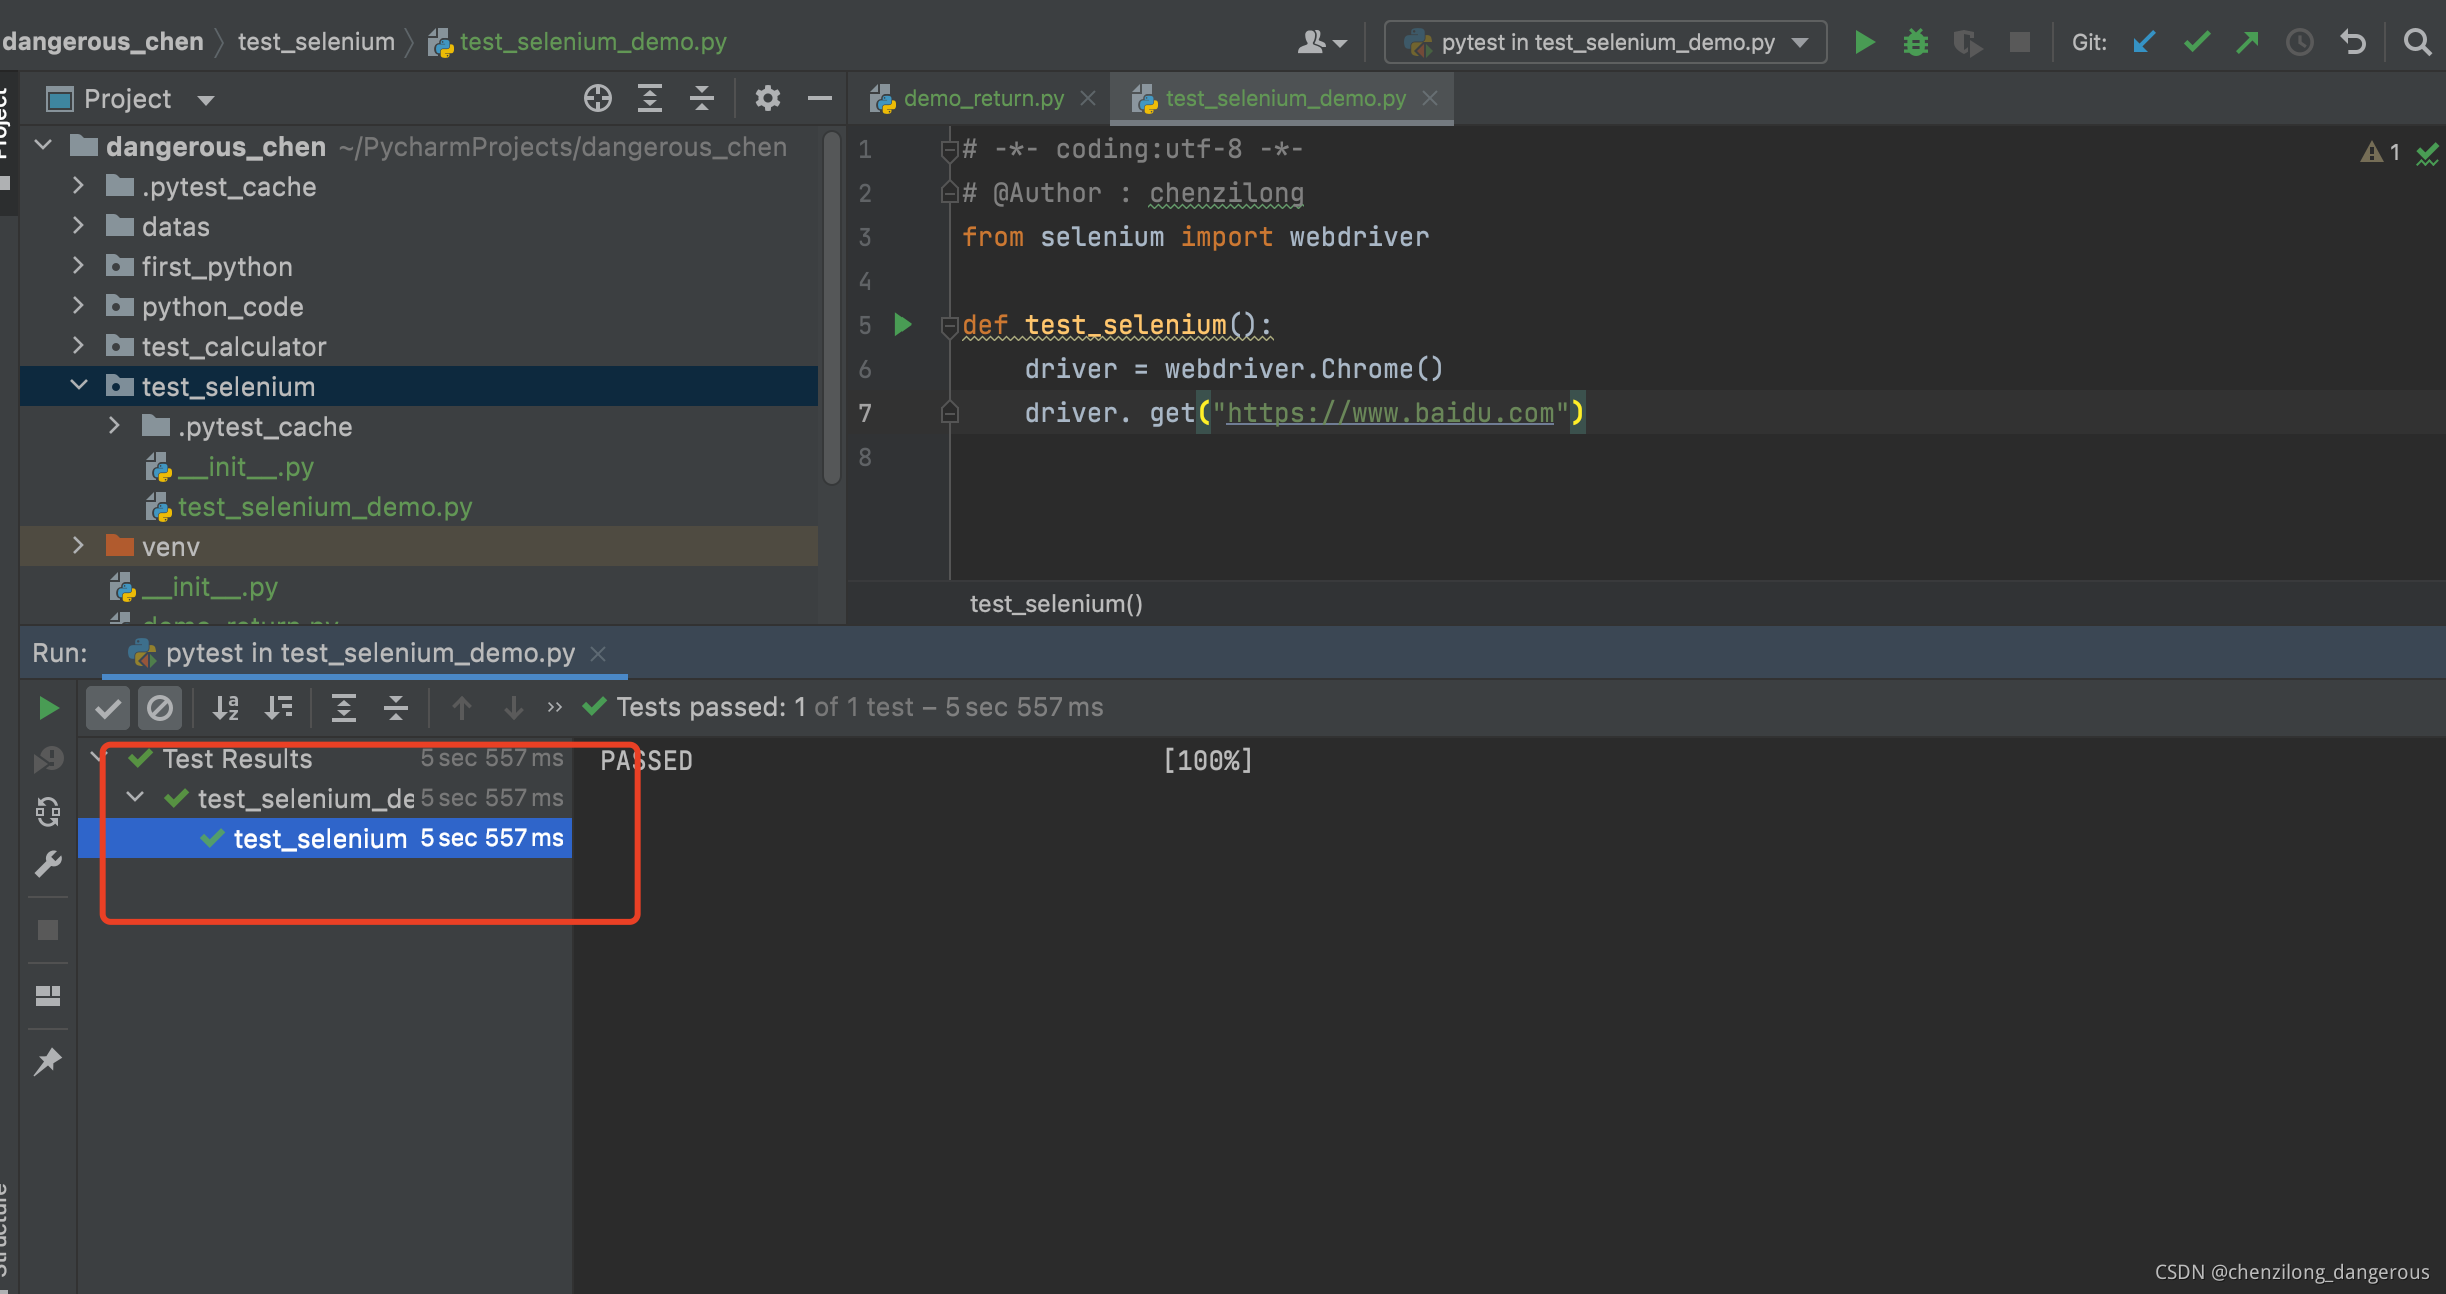Screen dimensions: 2446x1294
Task: Toggle show ignored tests button
Action: pyautogui.click(x=160, y=708)
